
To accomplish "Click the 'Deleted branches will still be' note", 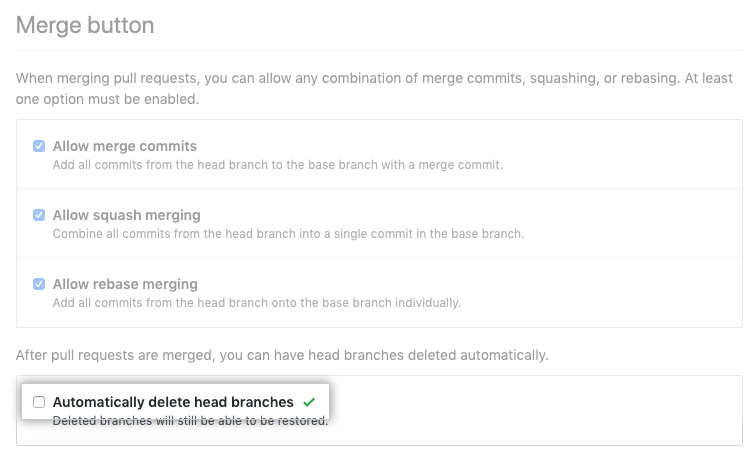I will [190, 421].
